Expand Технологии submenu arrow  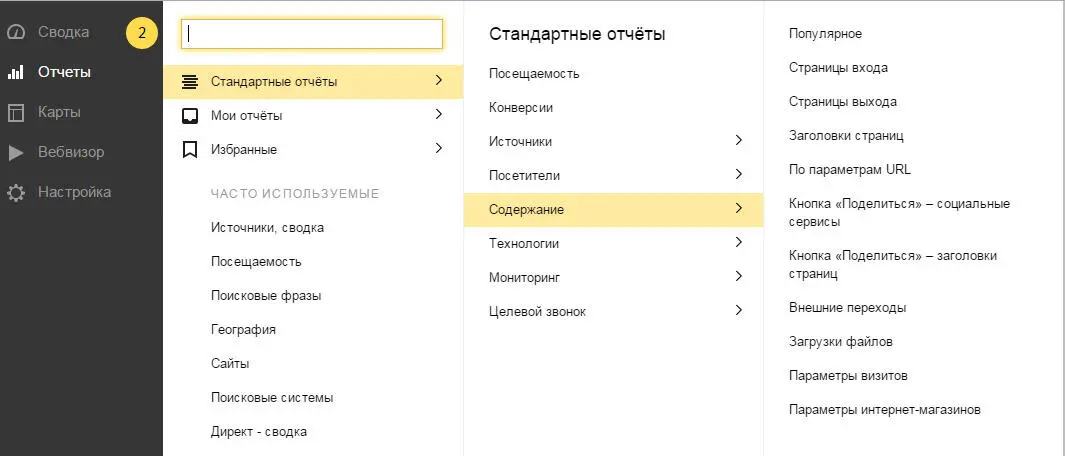[739, 242]
